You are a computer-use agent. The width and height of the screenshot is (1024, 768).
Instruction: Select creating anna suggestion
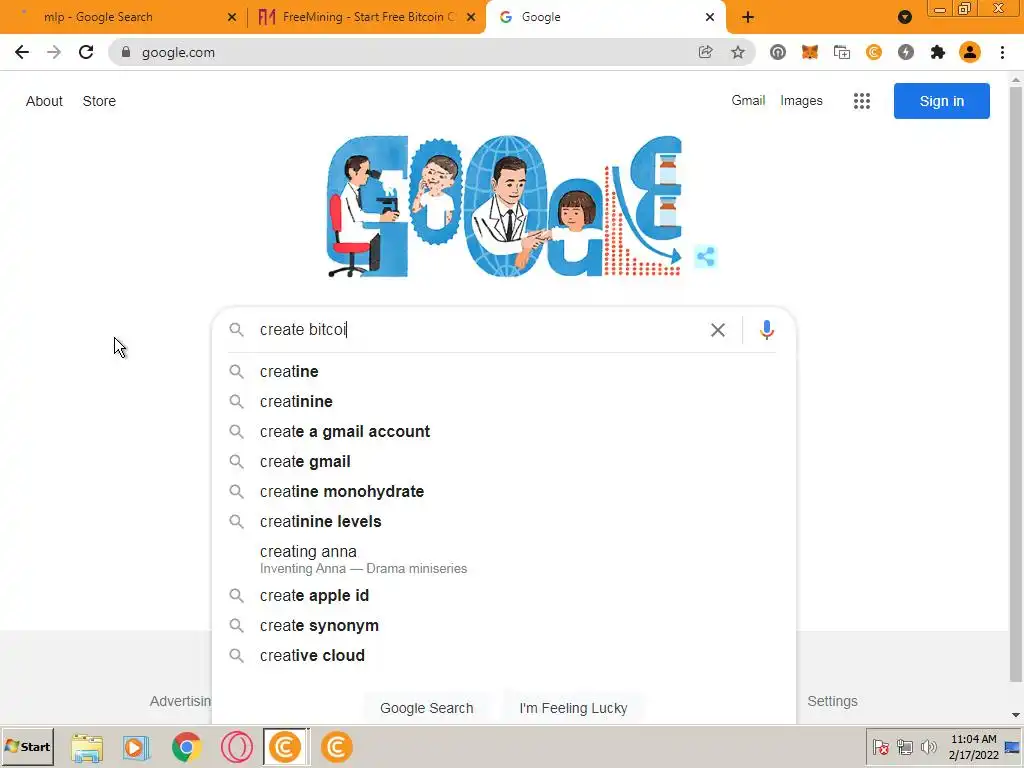point(504,559)
